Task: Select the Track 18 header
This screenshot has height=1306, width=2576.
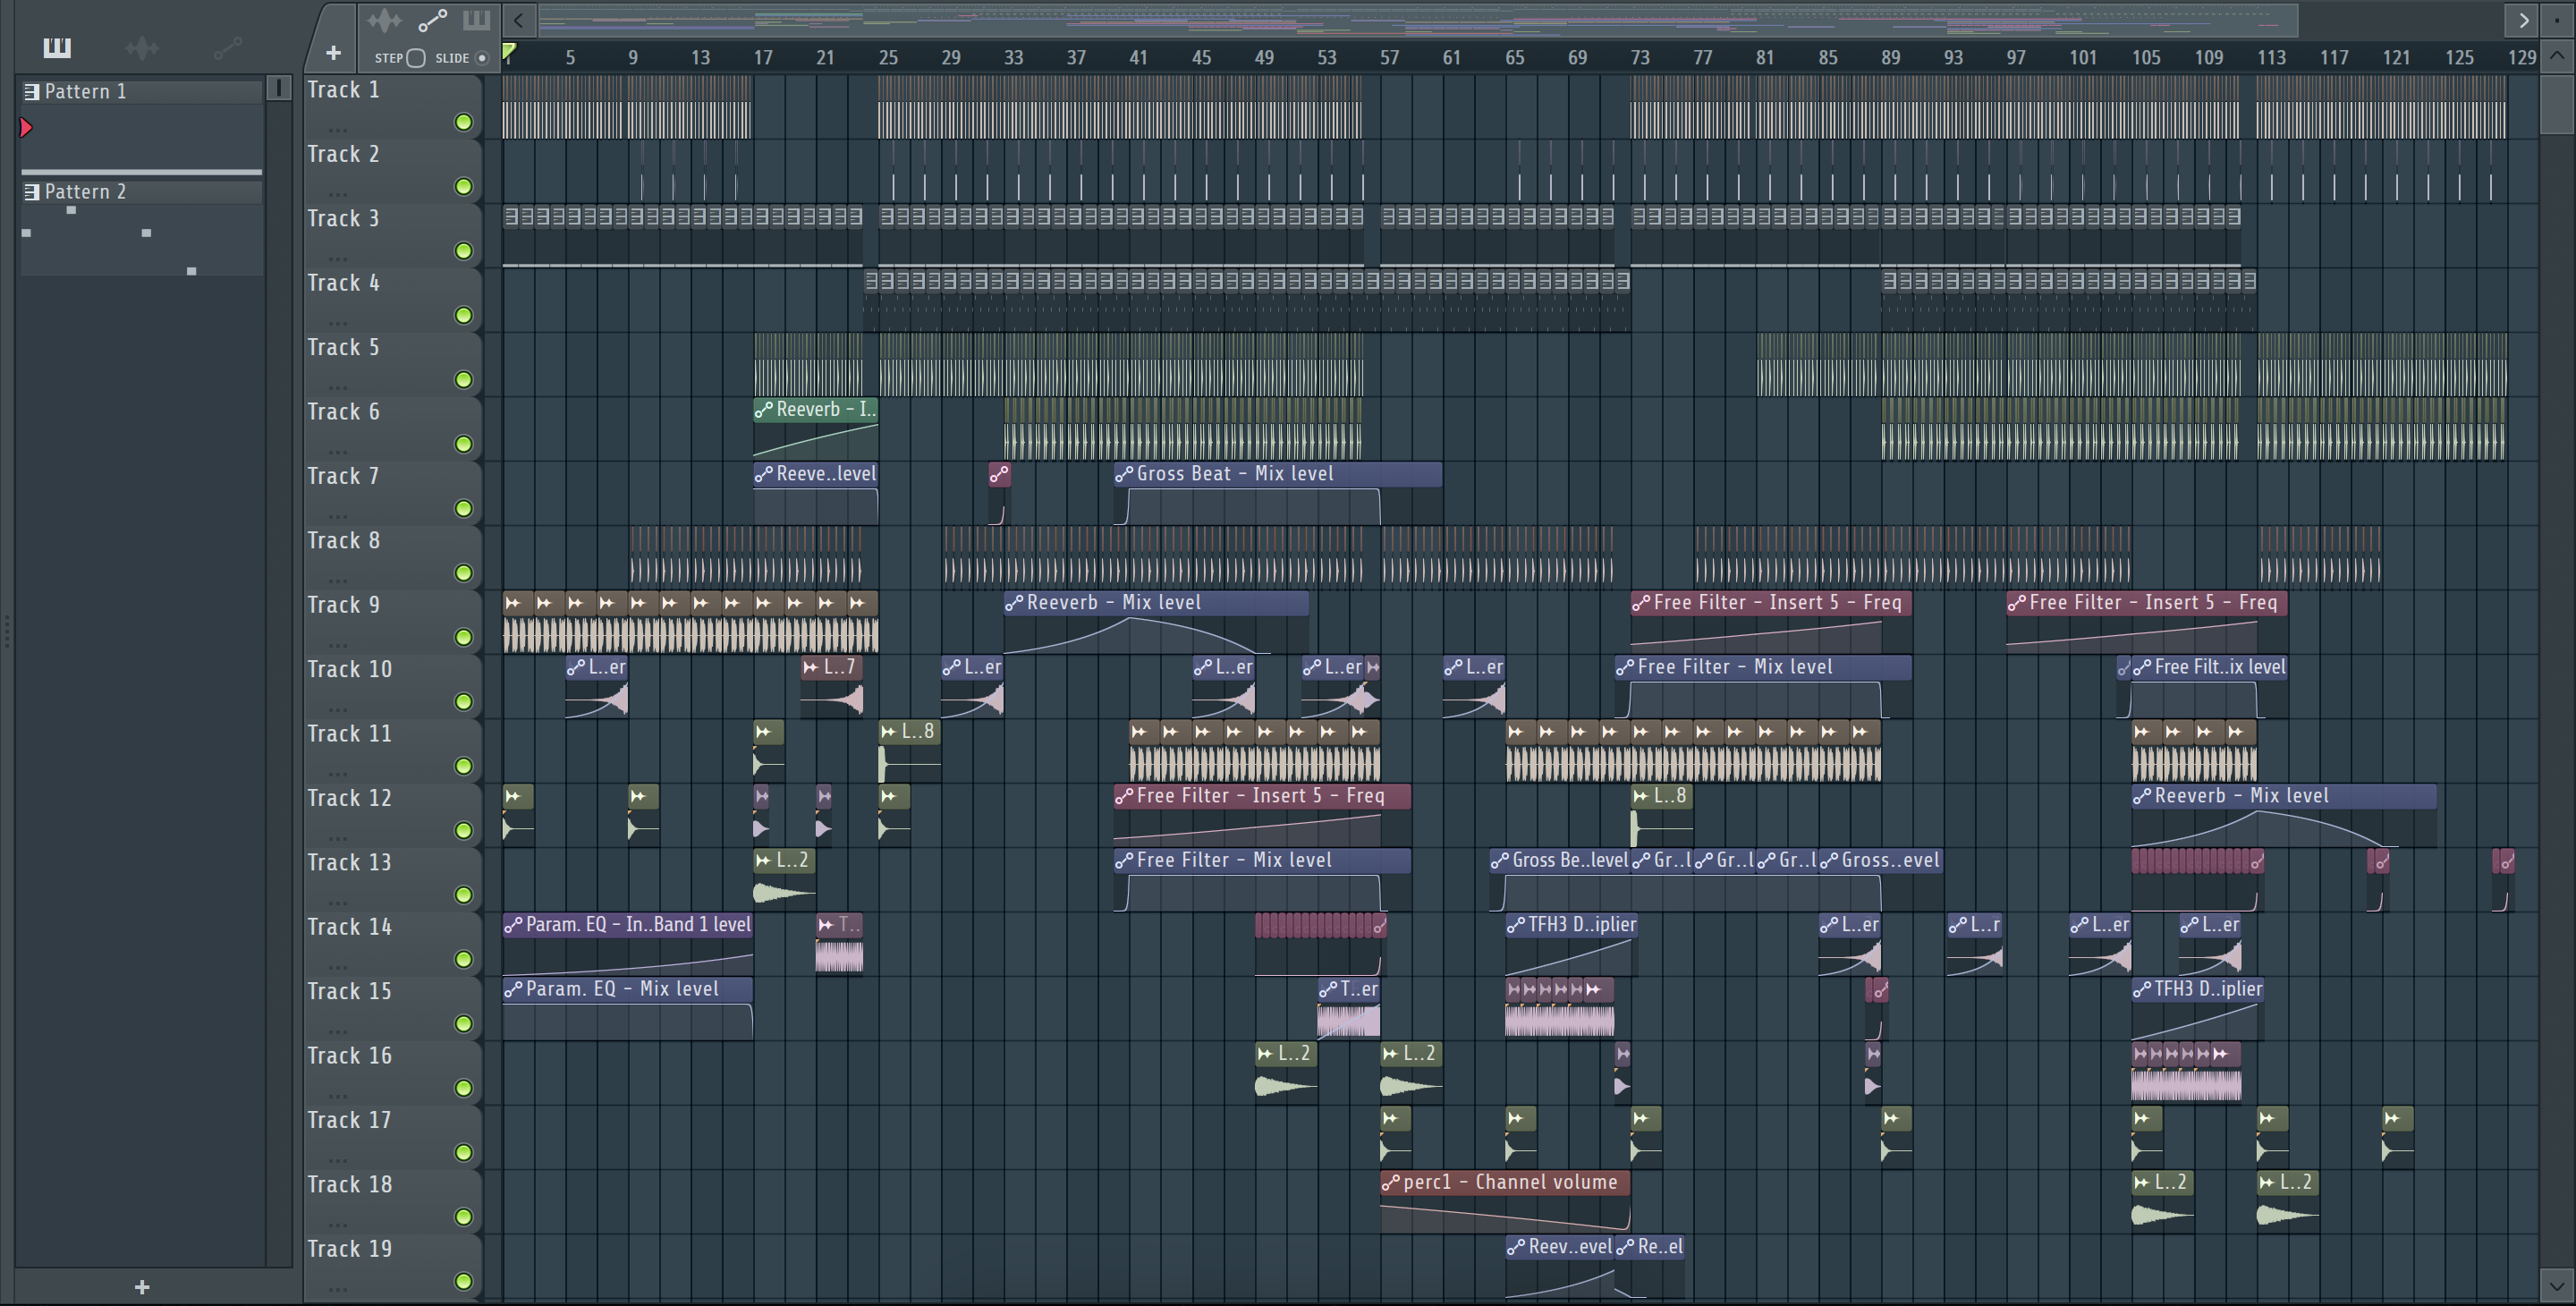Action: coord(392,1200)
